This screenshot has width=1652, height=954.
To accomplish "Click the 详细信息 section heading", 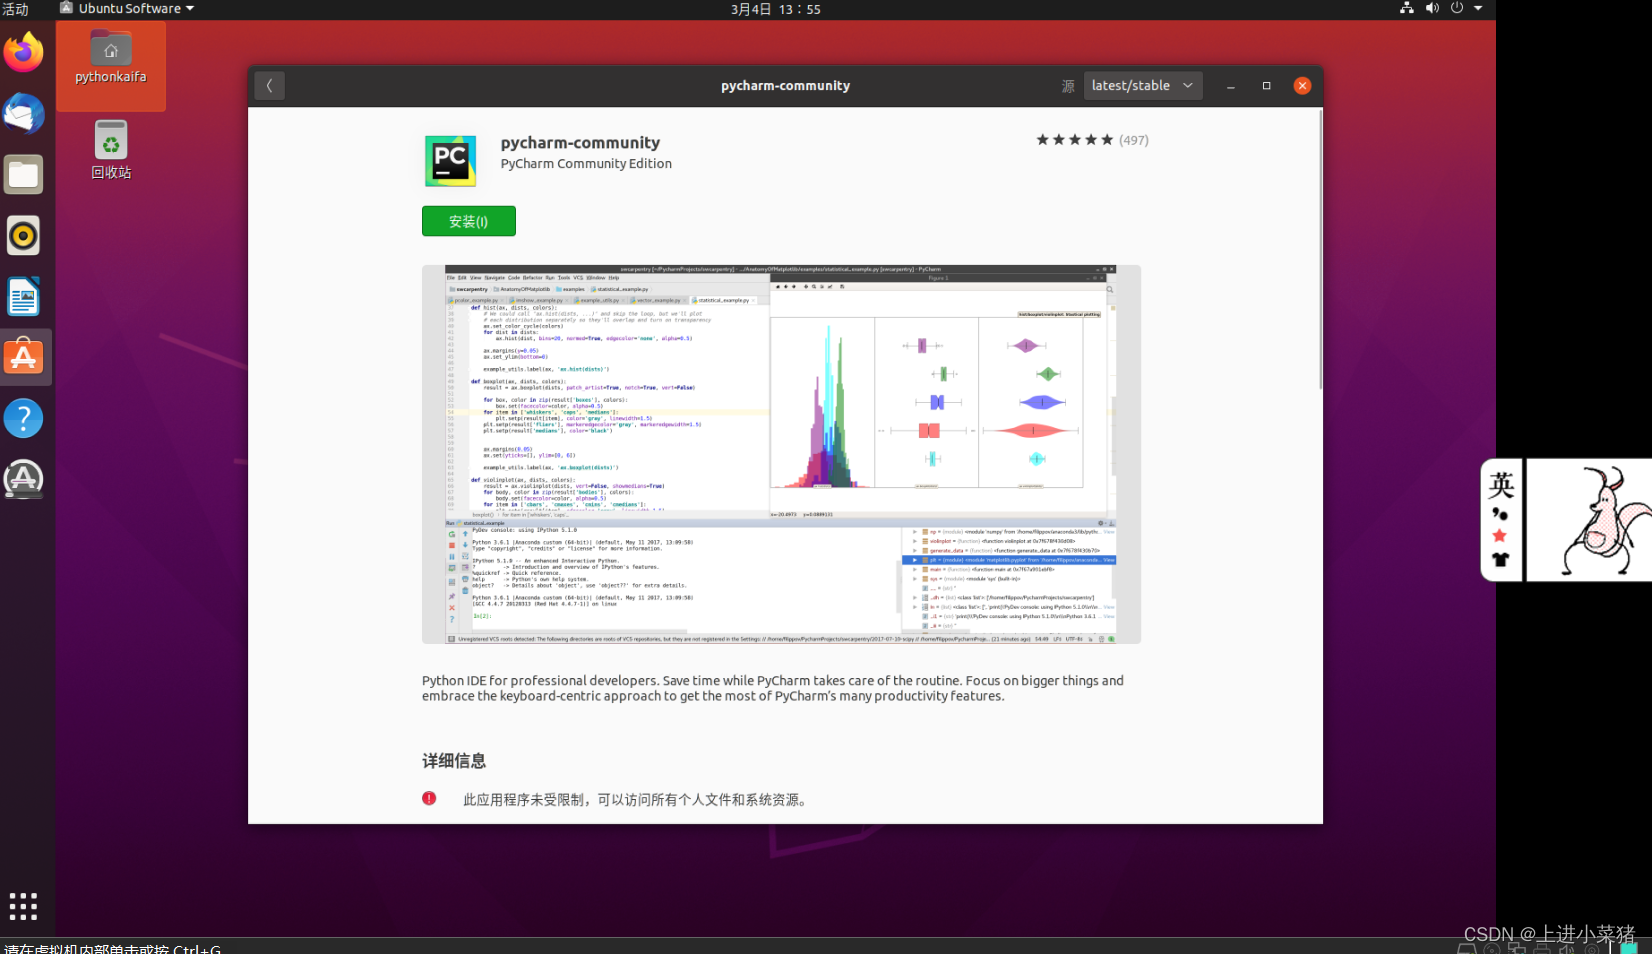I will tap(454, 761).
